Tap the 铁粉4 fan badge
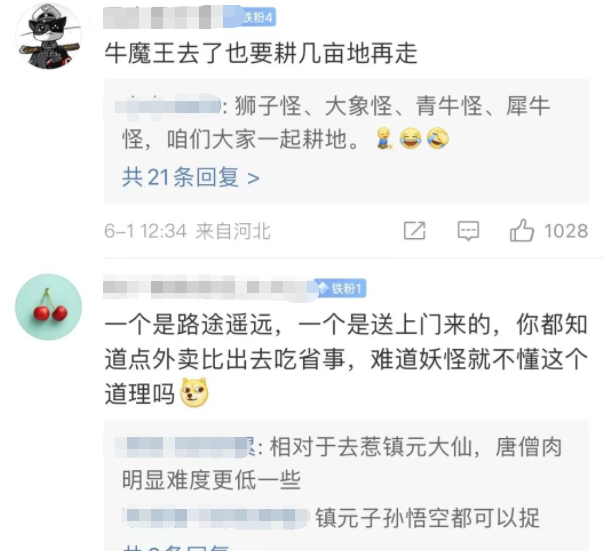Viewport: 604px width, 551px height. click(x=257, y=17)
